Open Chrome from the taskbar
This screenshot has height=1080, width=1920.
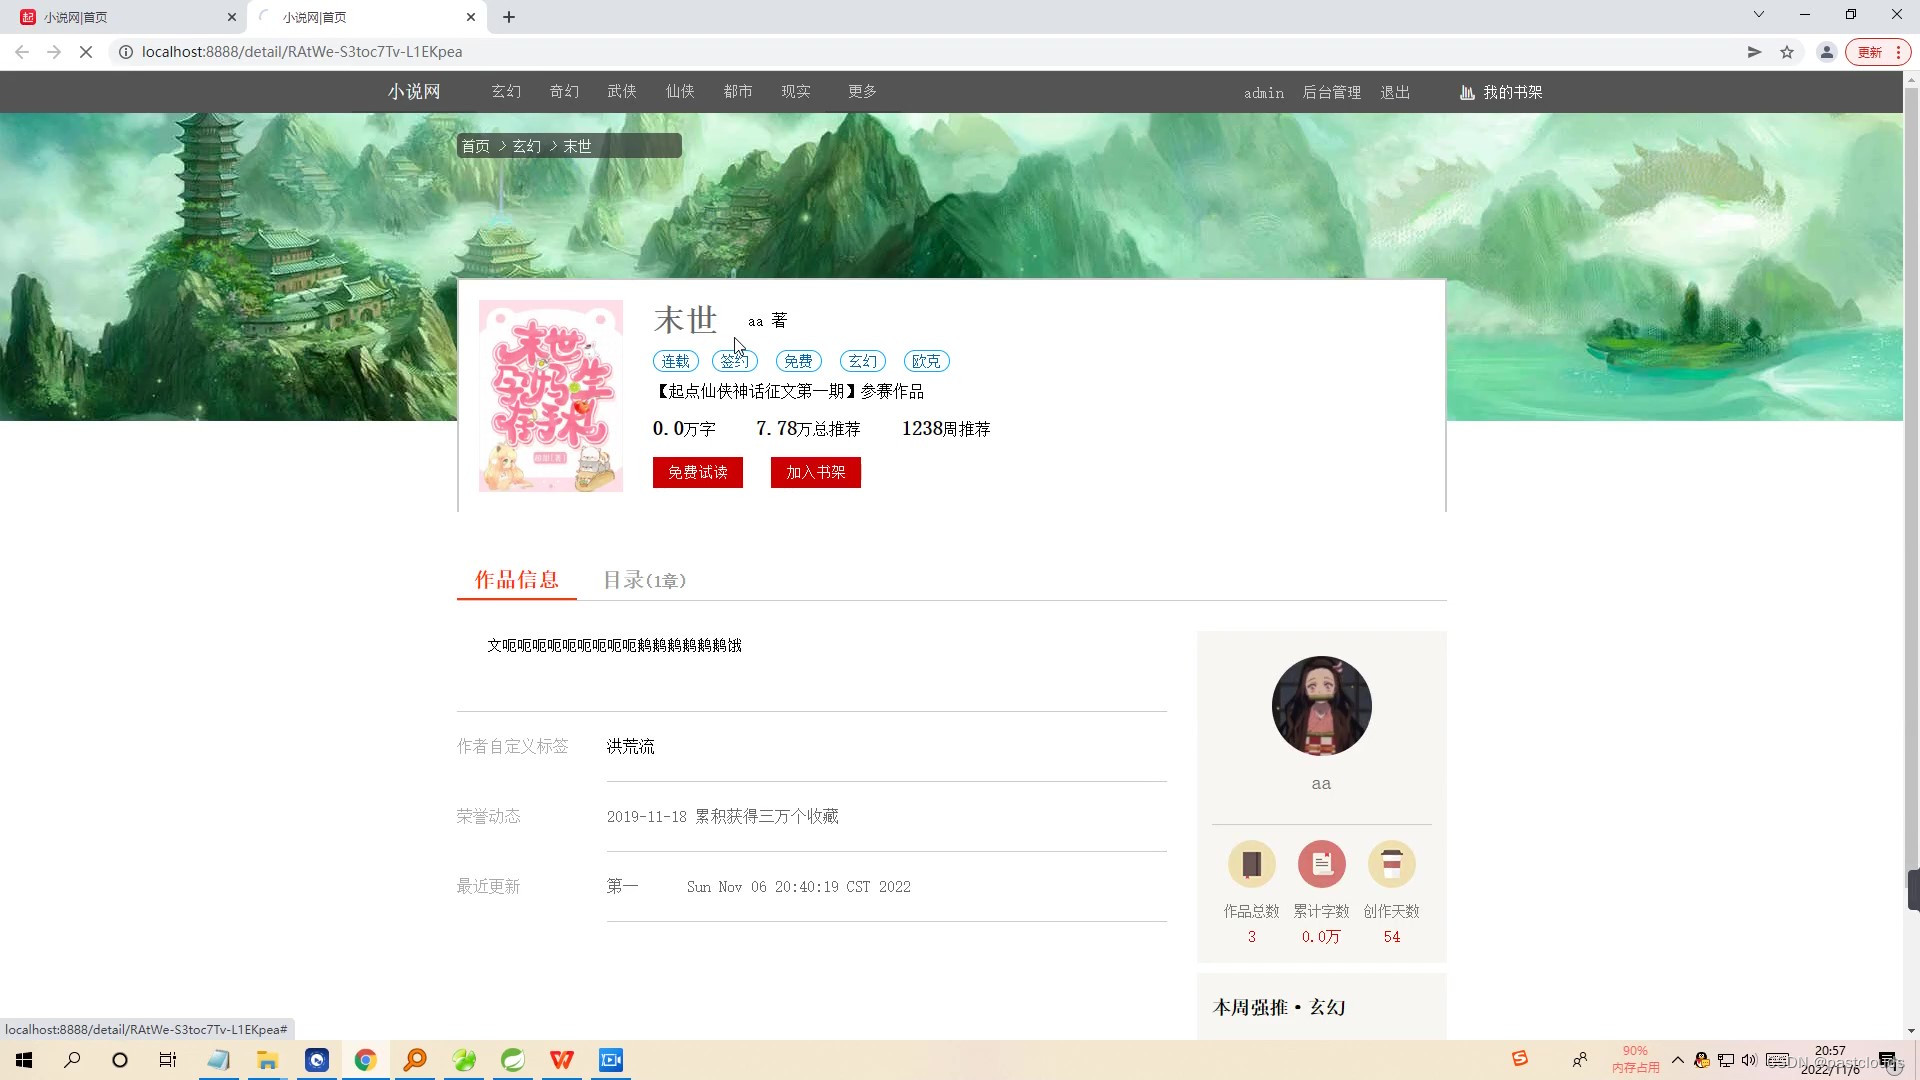click(365, 1060)
